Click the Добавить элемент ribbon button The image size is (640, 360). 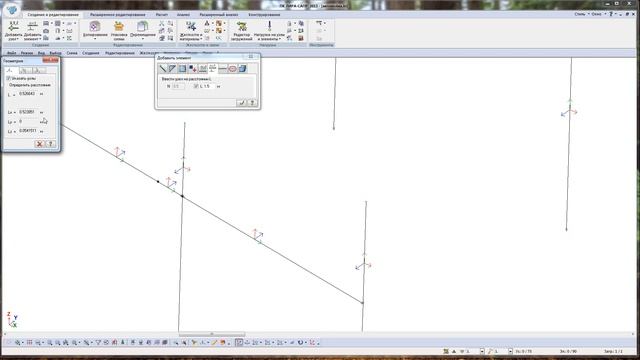[x=33, y=31]
